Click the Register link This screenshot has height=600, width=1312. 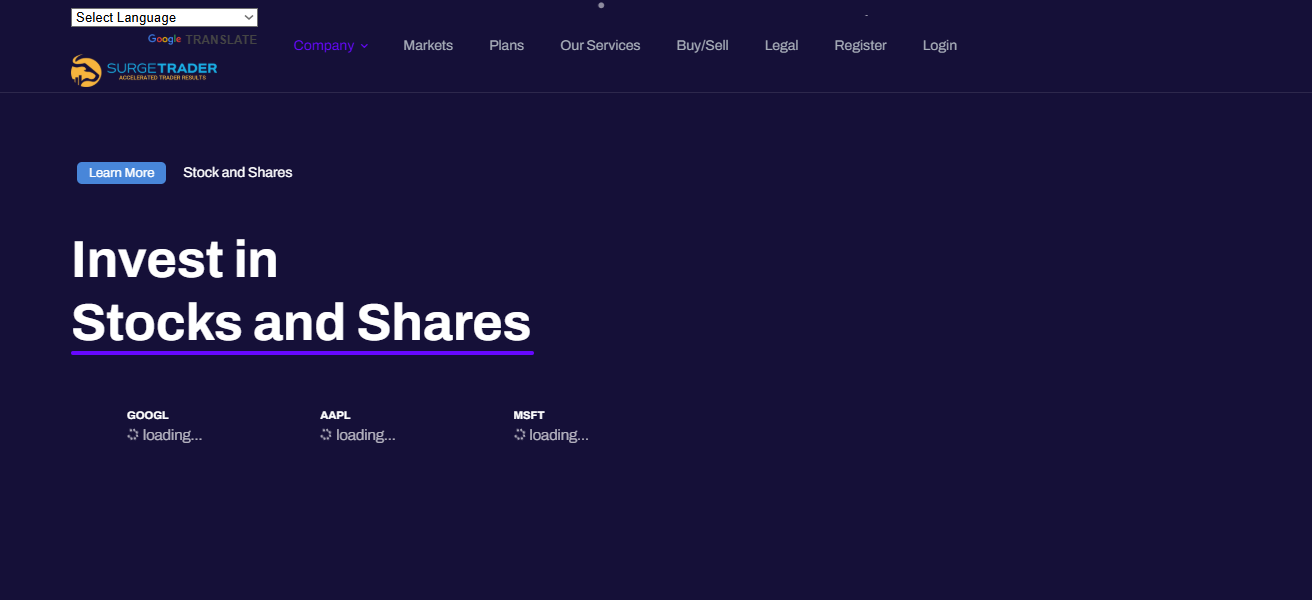(860, 45)
